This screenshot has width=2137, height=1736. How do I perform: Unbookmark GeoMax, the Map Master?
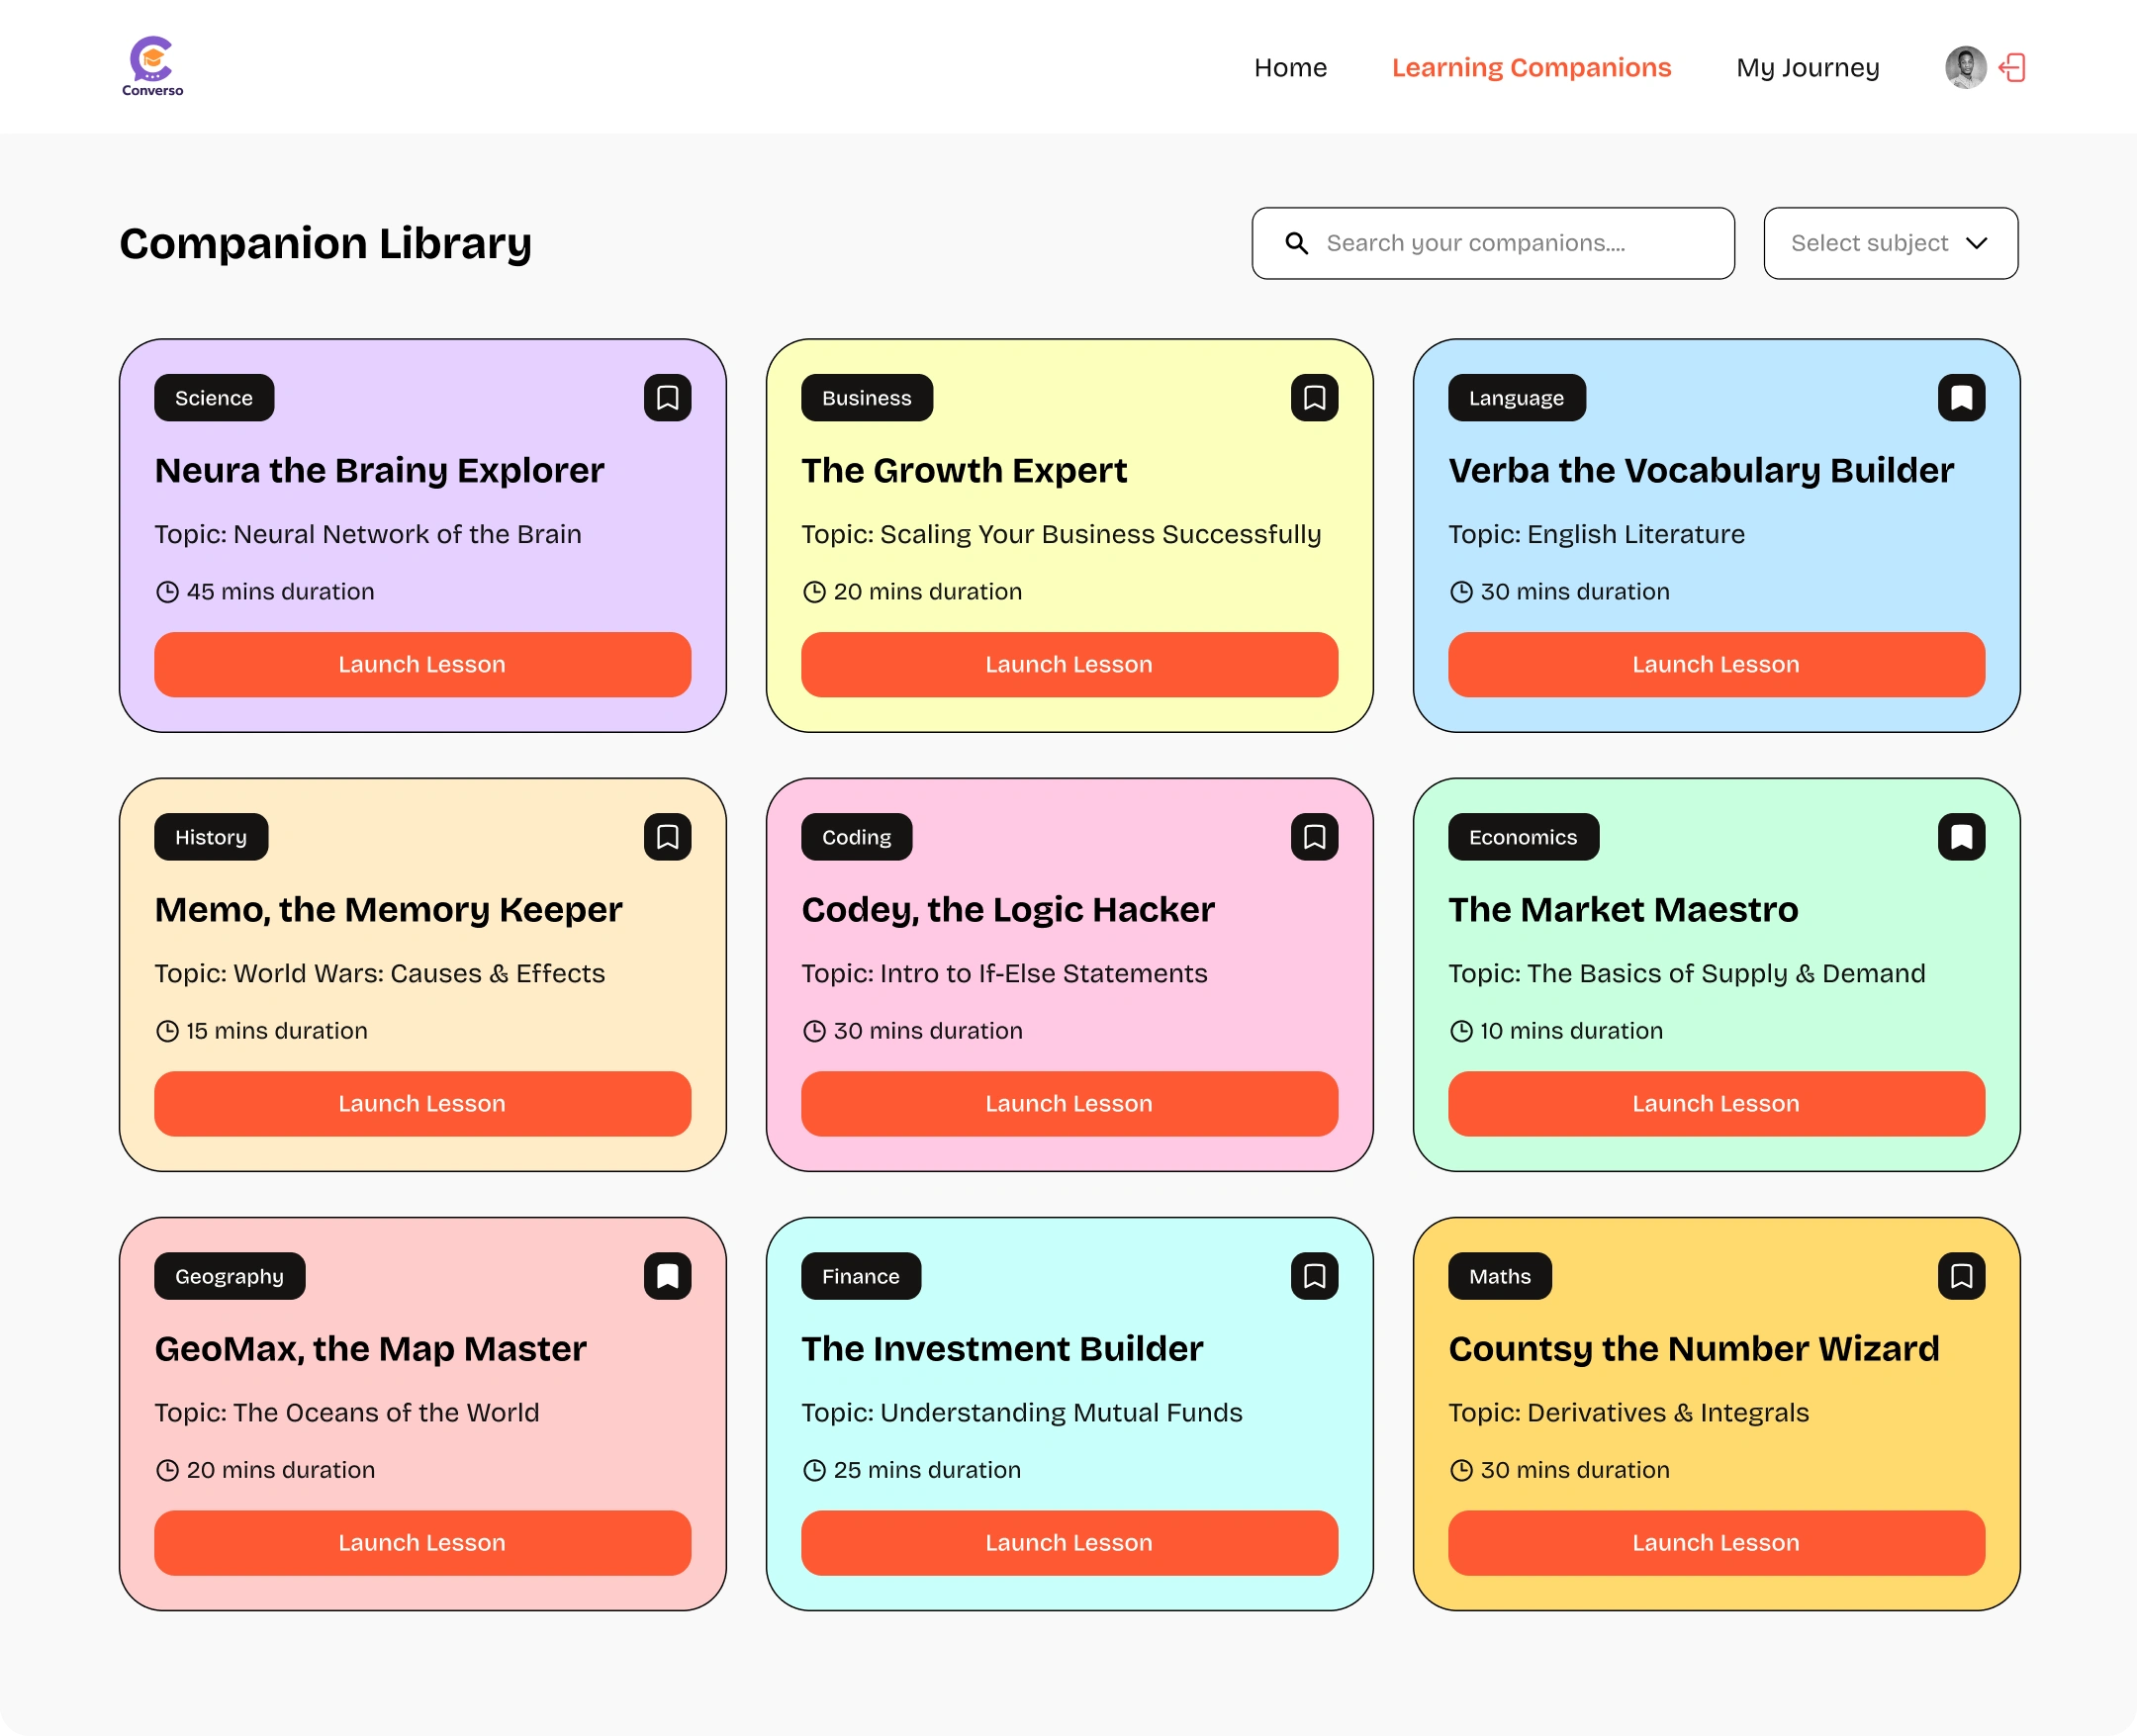[x=667, y=1276]
